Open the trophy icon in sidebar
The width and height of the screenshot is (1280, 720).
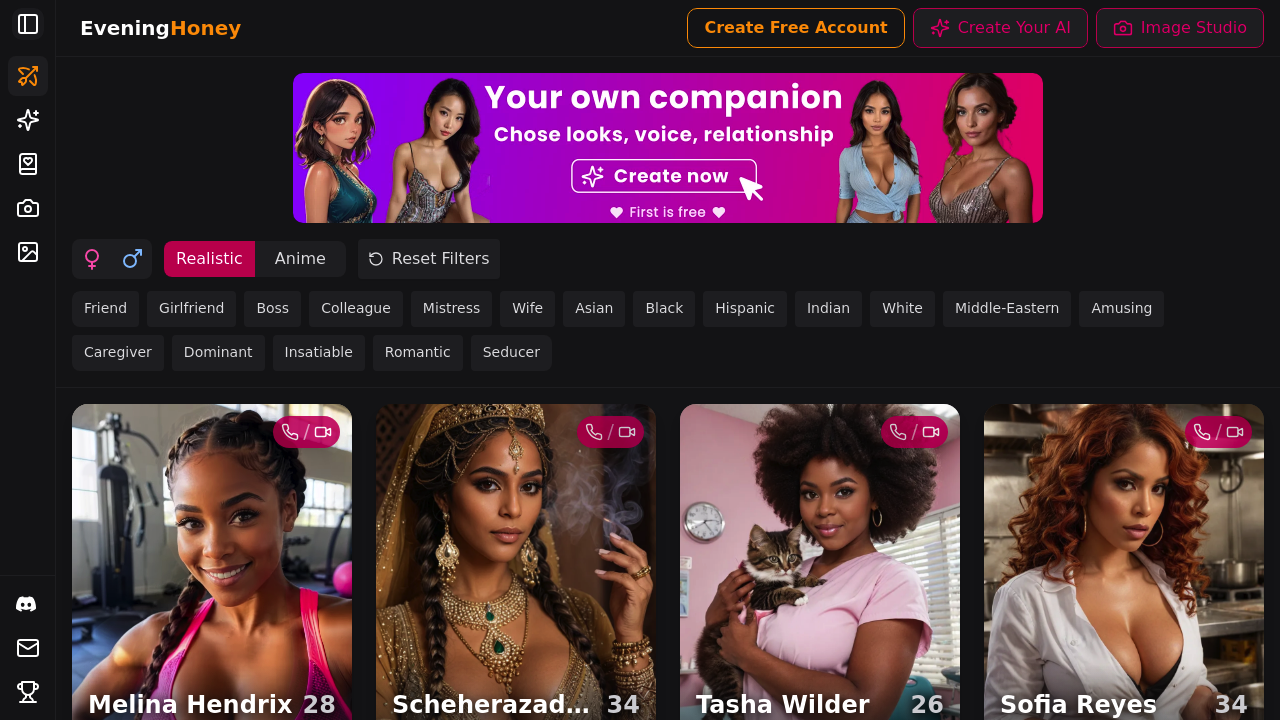click(x=28, y=692)
